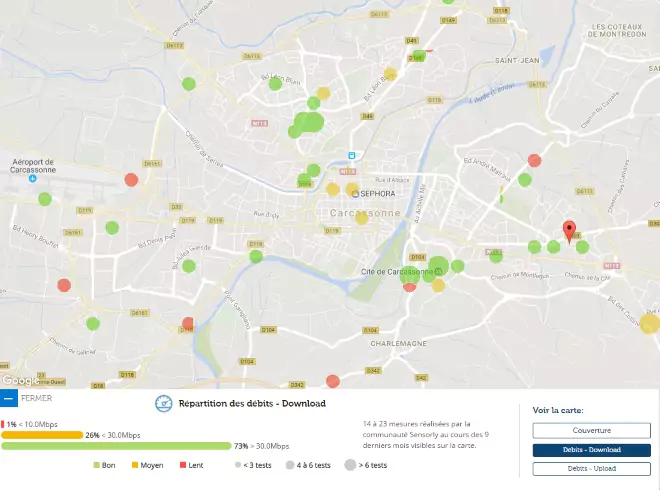The image size is (660, 490).
Task: Collapse the panel with the blue minus icon
Action: click(9, 398)
